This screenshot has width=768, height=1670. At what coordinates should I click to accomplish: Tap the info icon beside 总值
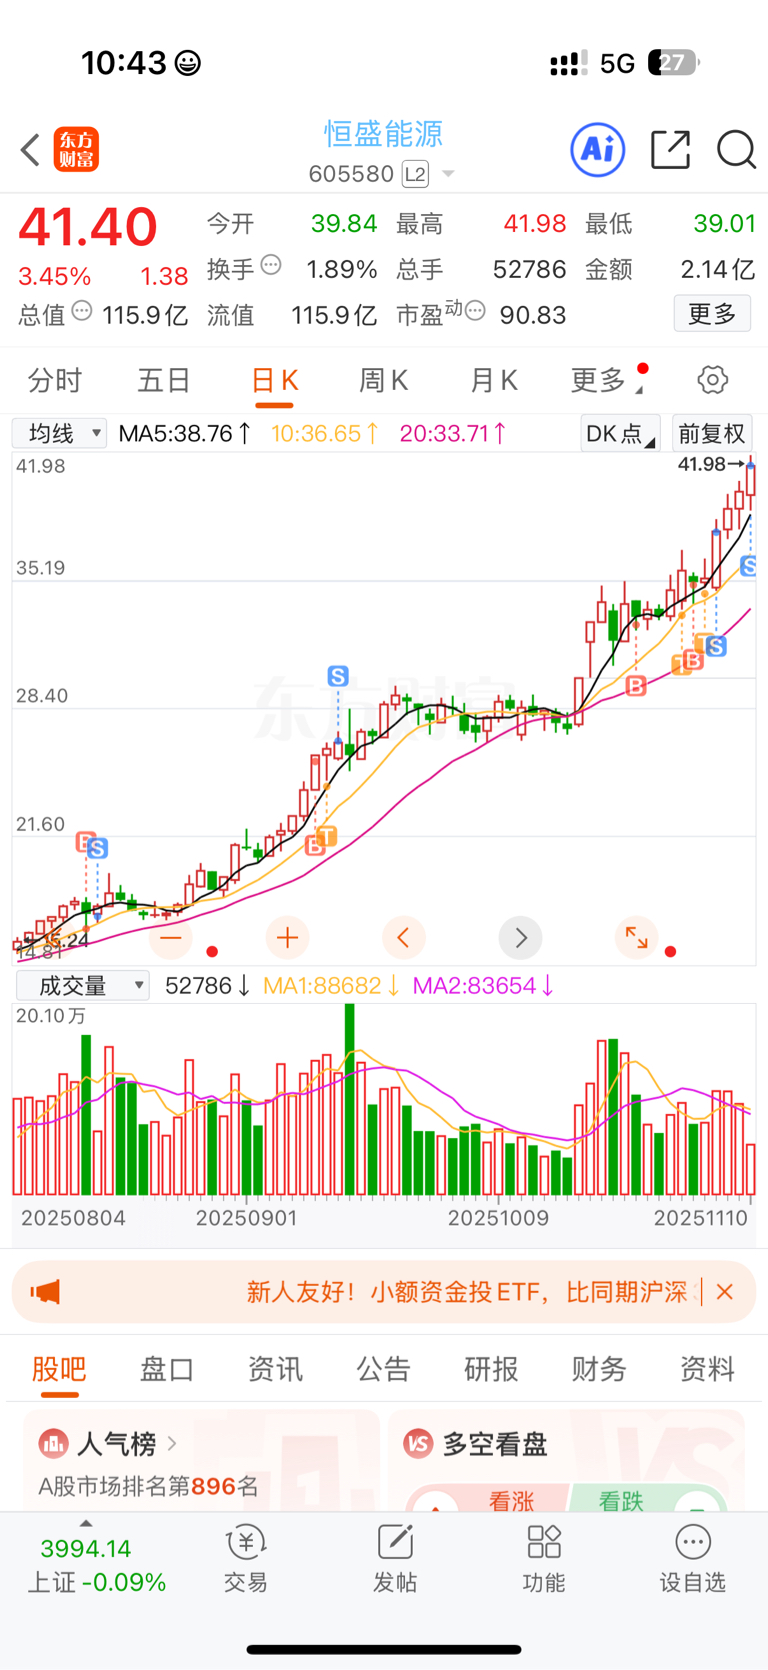pyautogui.click(x=82, y=311)
